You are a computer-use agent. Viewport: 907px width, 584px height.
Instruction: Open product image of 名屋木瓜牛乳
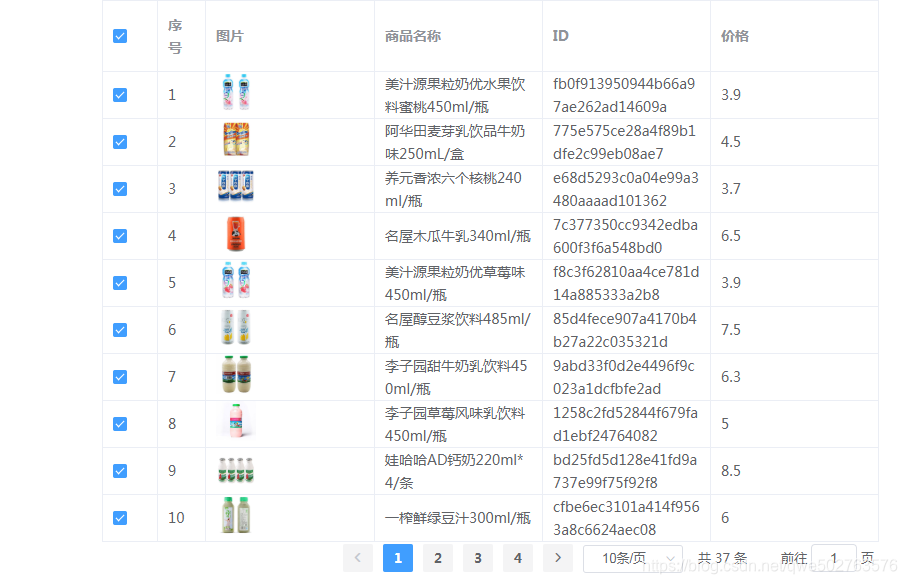pyautogui.click(x=236, y=233)
